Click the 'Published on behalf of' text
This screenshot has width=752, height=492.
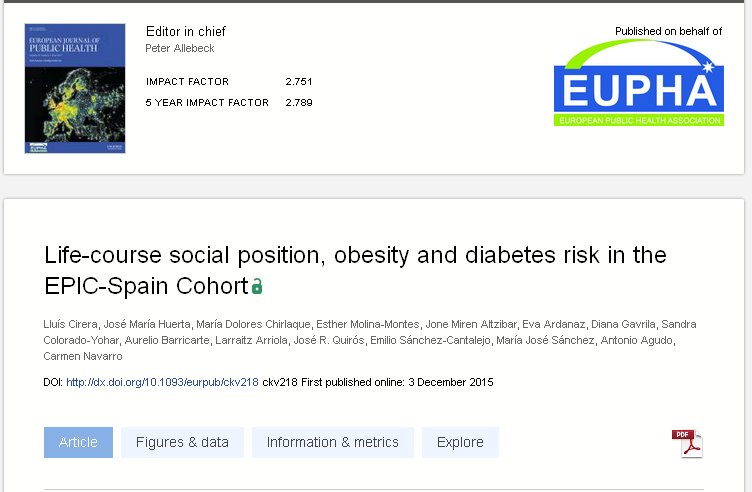(x=668, y=31)
